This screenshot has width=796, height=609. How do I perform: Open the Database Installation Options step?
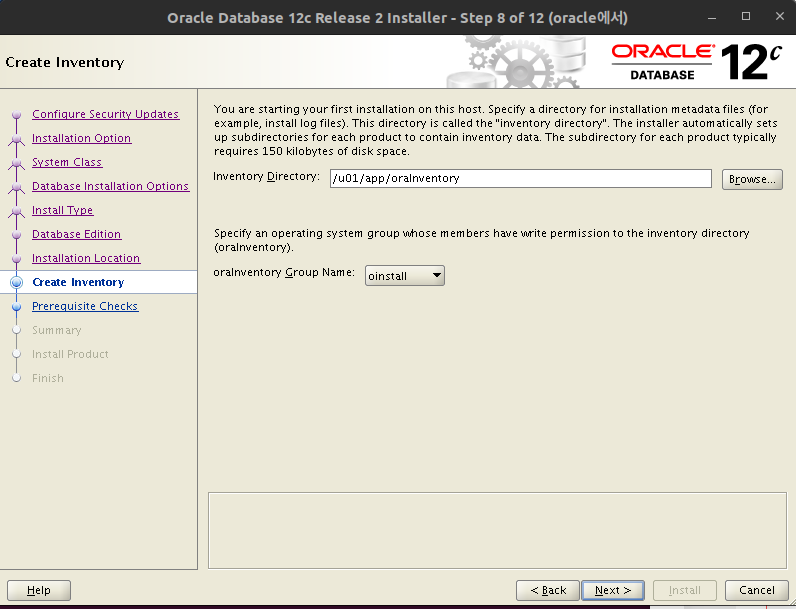[111, 186]
